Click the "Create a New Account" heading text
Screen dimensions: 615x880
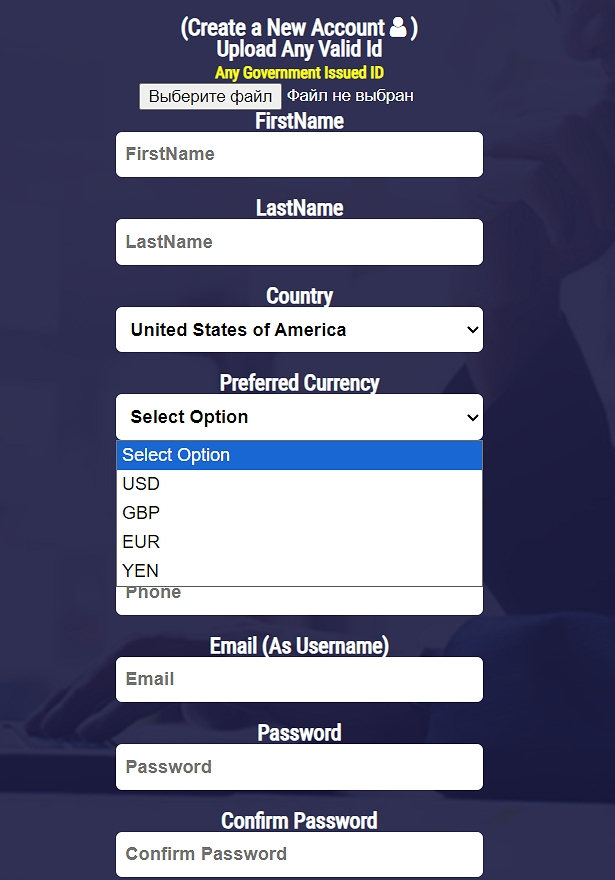point(285,28)
